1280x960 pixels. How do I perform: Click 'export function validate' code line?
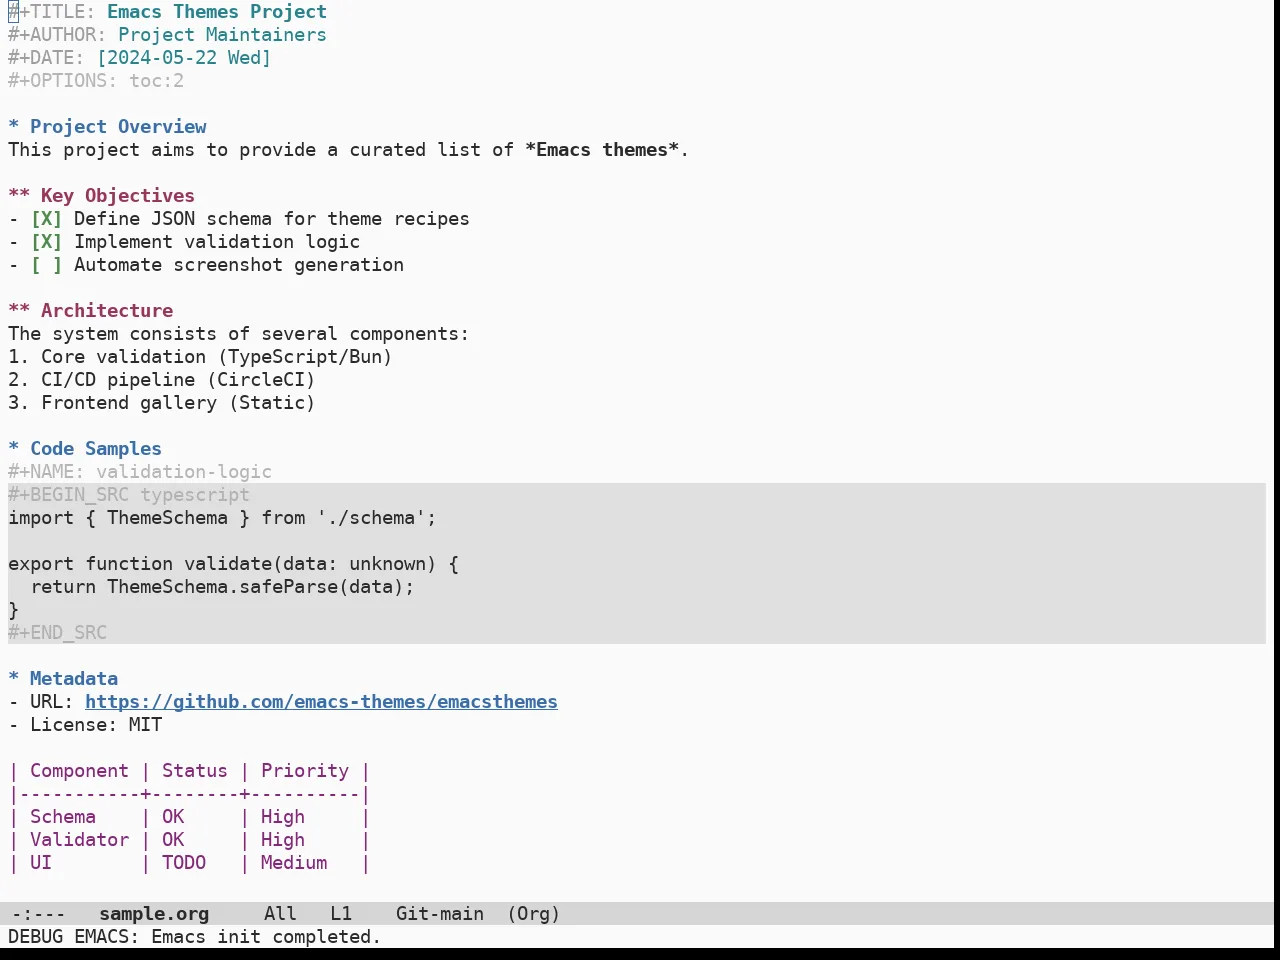(x=233, y=564)
